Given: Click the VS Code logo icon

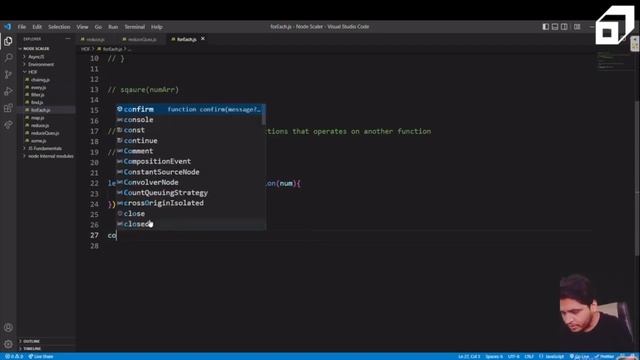Looking at the screenshot, I should coord(8,27).
